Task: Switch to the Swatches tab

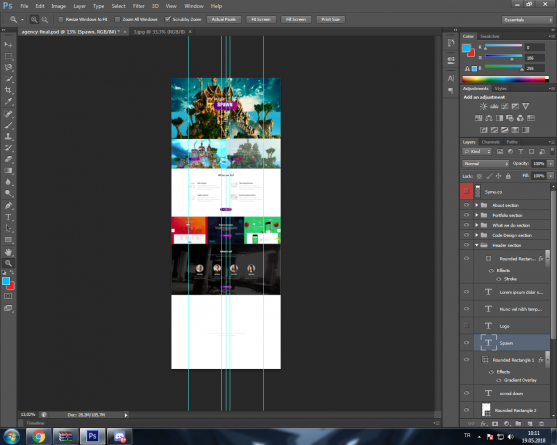Action: click(490, 36)
